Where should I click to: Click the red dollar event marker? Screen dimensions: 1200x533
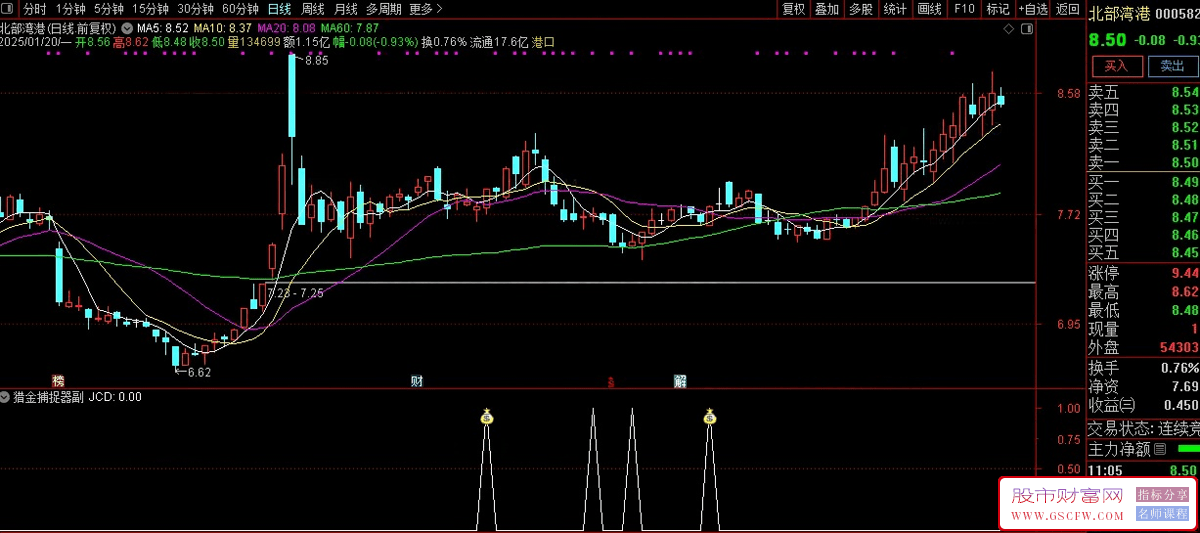coord(610,381)
